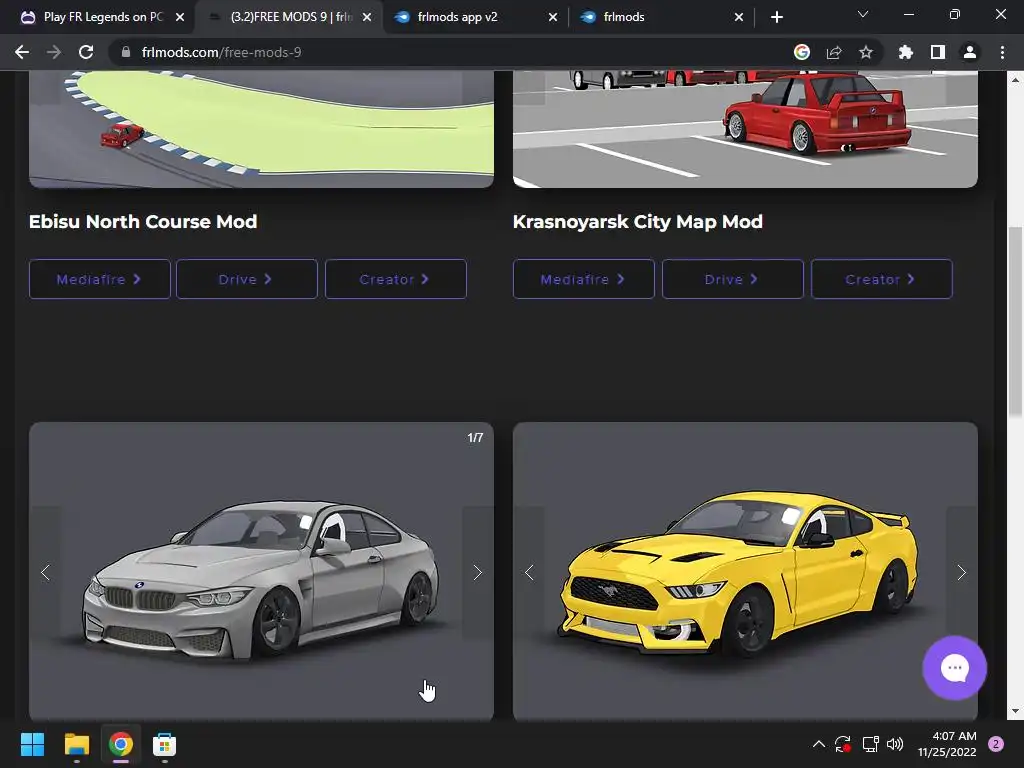Open Creator link for Ebisu North Course

coord(396,280)
